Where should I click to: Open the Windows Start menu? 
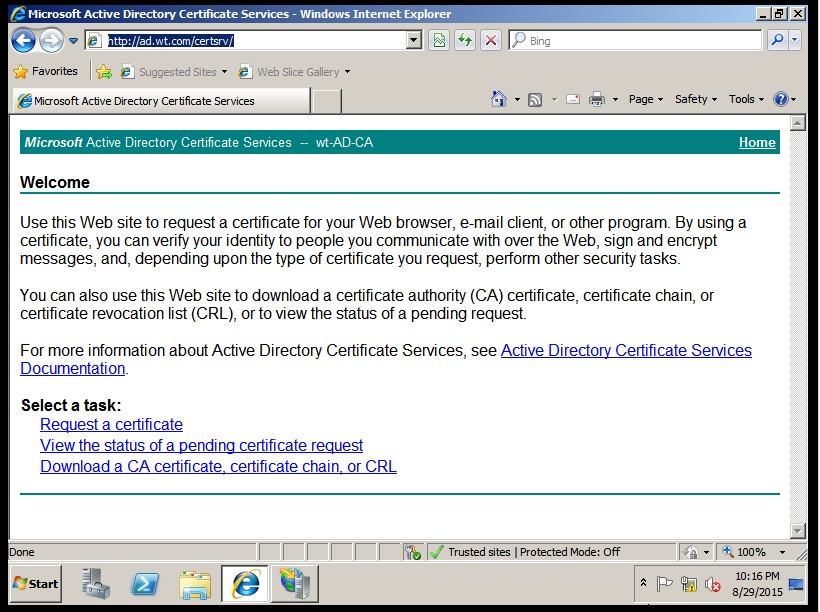point(35,584)
